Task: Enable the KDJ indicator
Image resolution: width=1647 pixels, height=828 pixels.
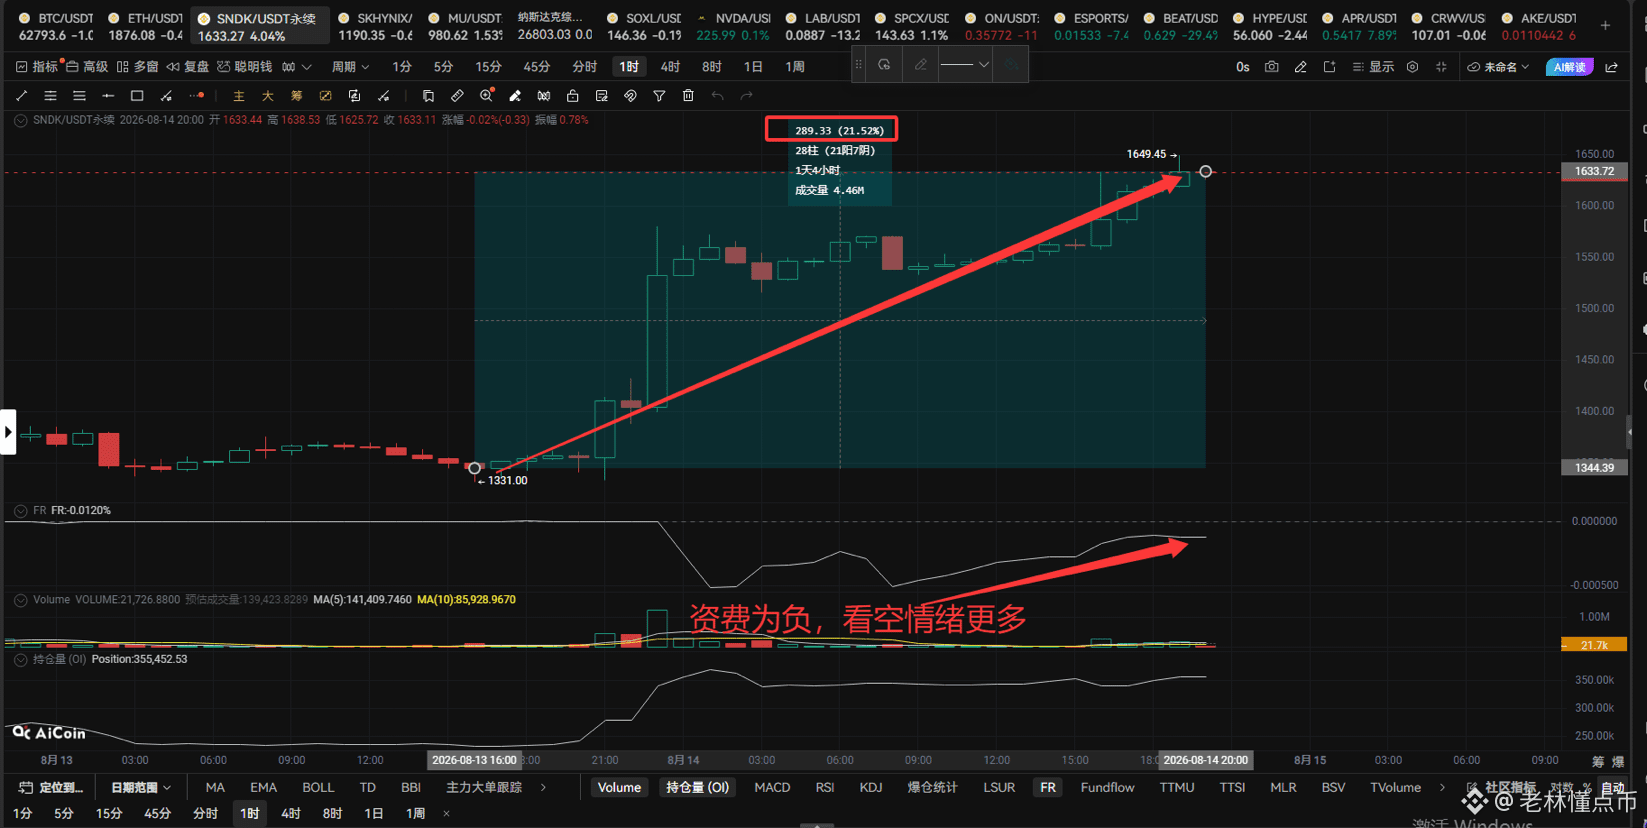Action: pos(870,788)
